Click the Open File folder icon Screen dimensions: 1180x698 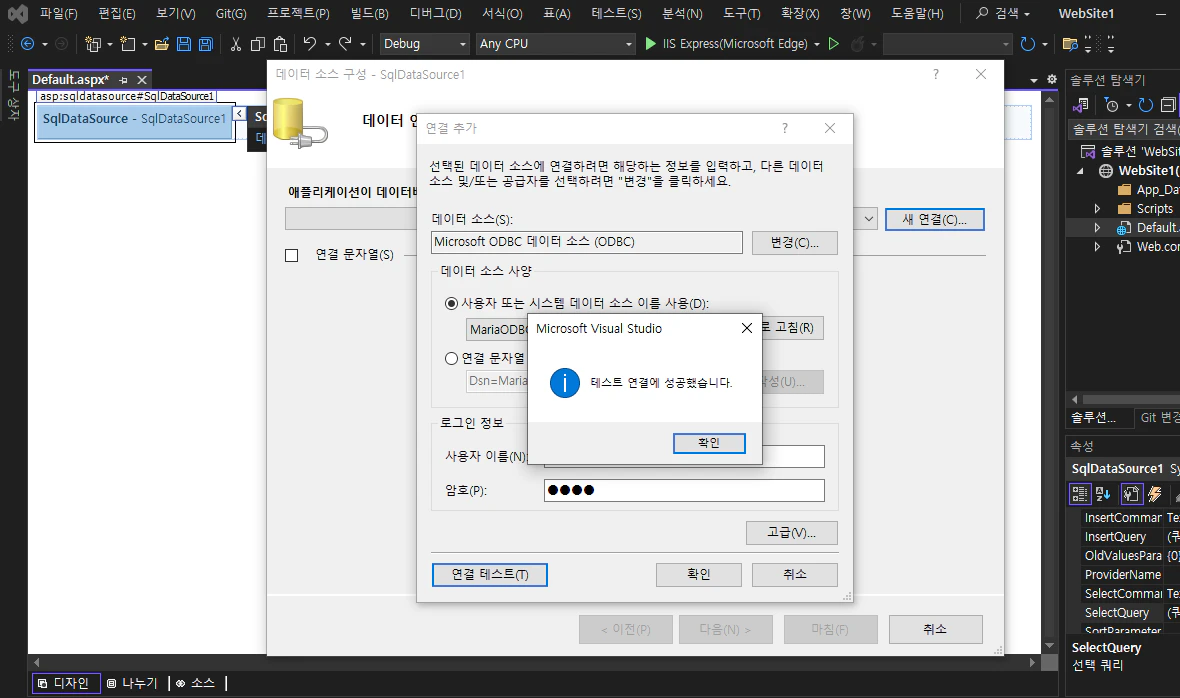coord(161,44)
